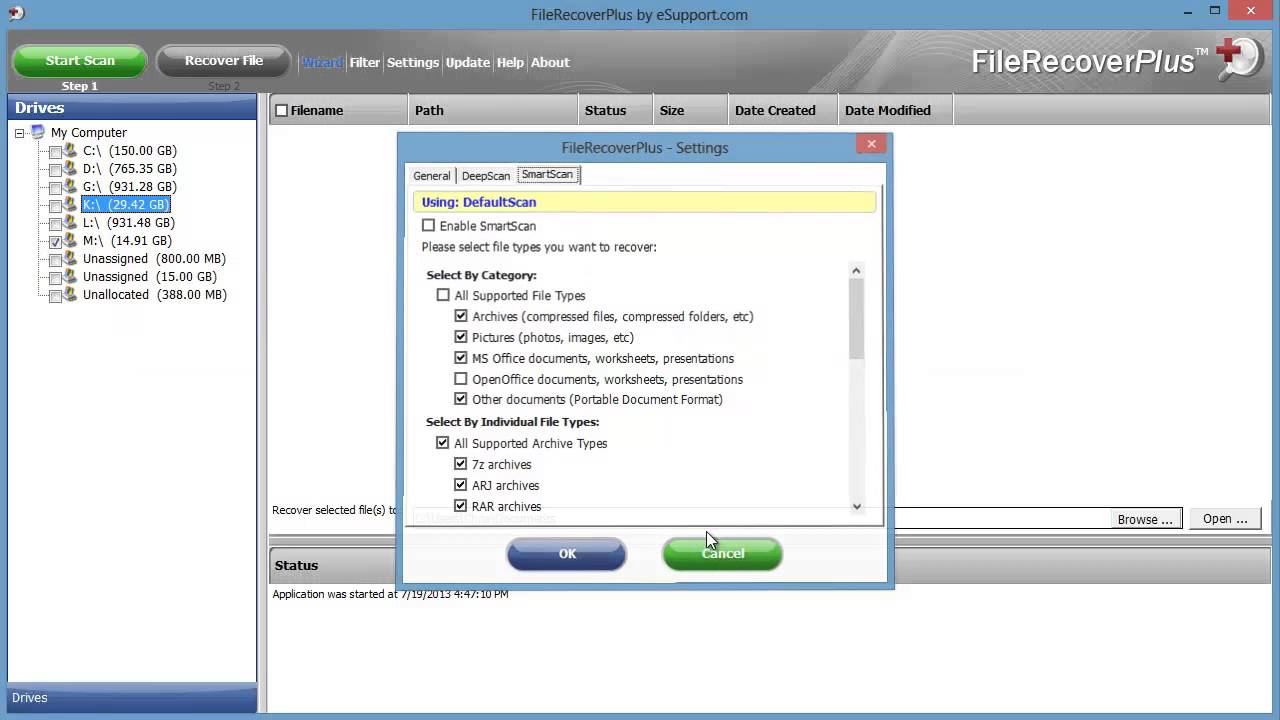Switch to the General settings tab
The width and height of the screenshot is (1280, 720).
tap(432, 176)
